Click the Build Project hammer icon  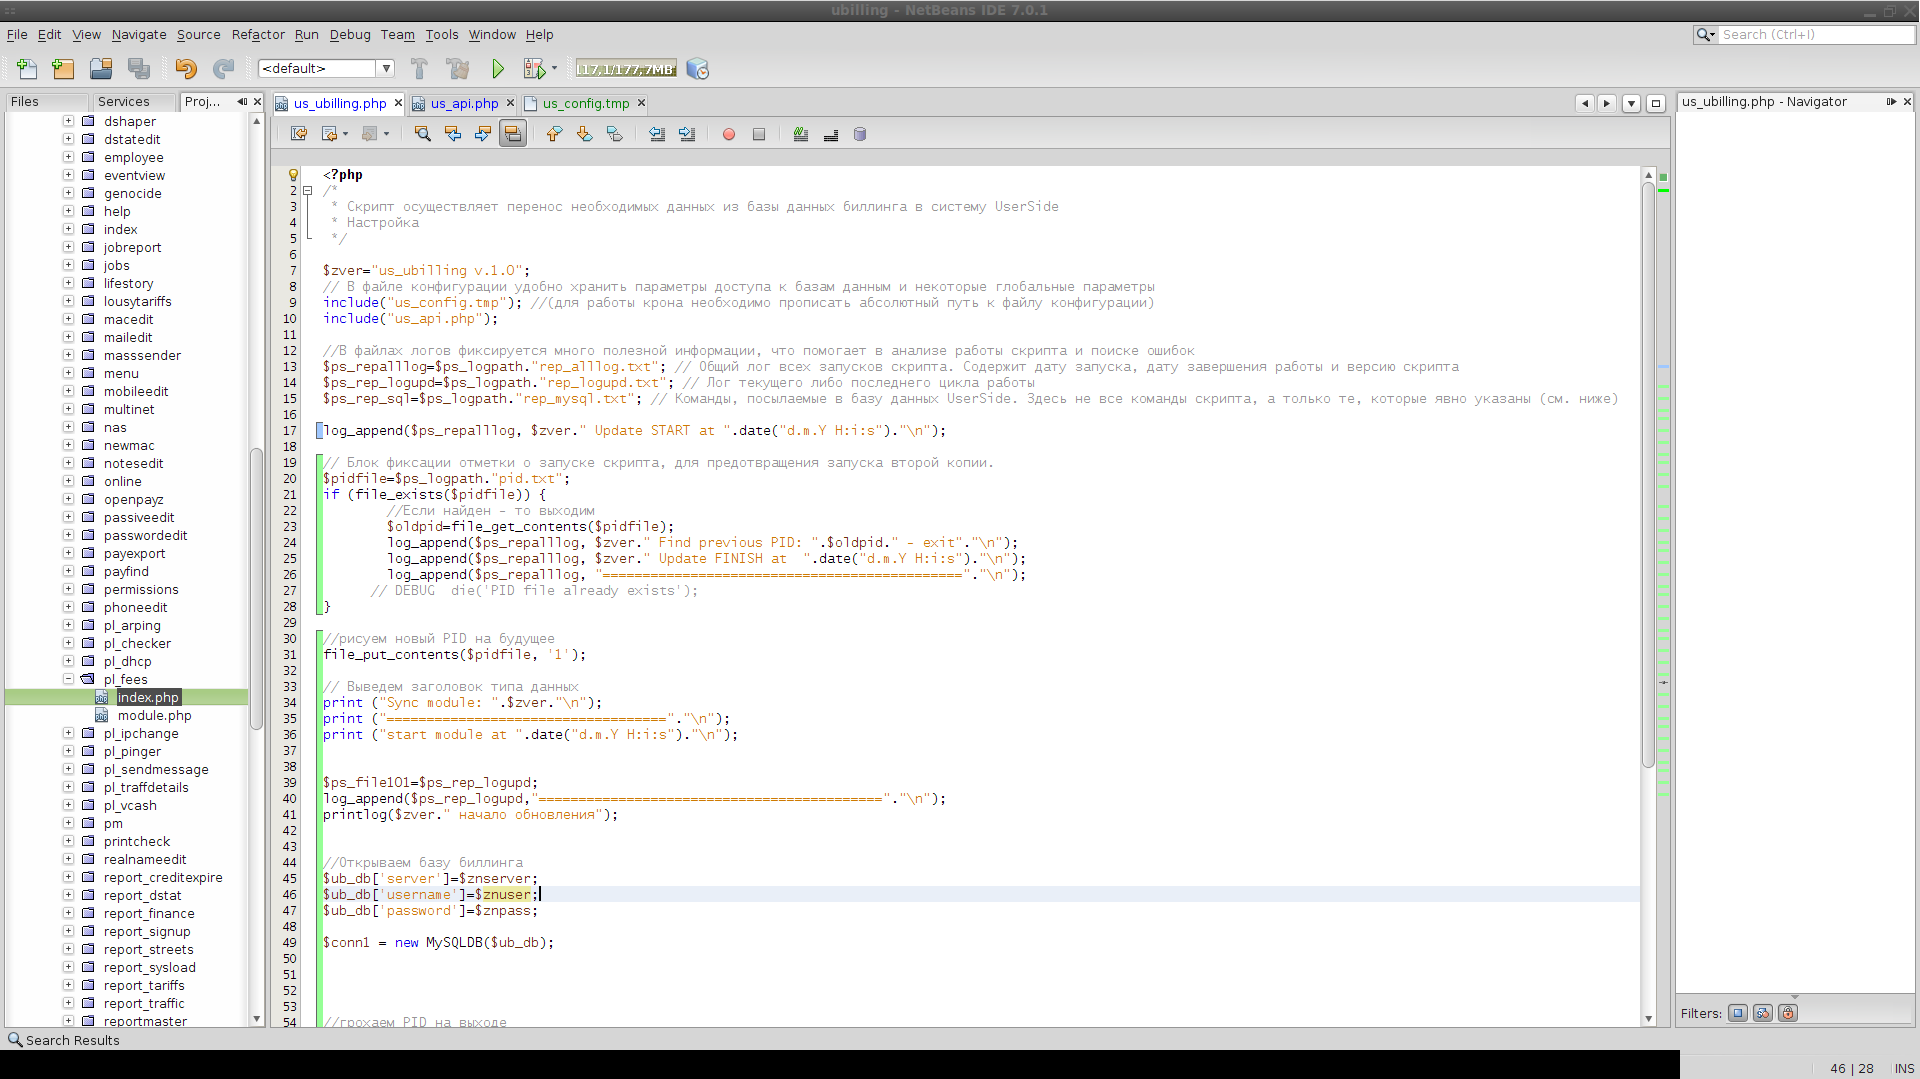tap(419, 69)
